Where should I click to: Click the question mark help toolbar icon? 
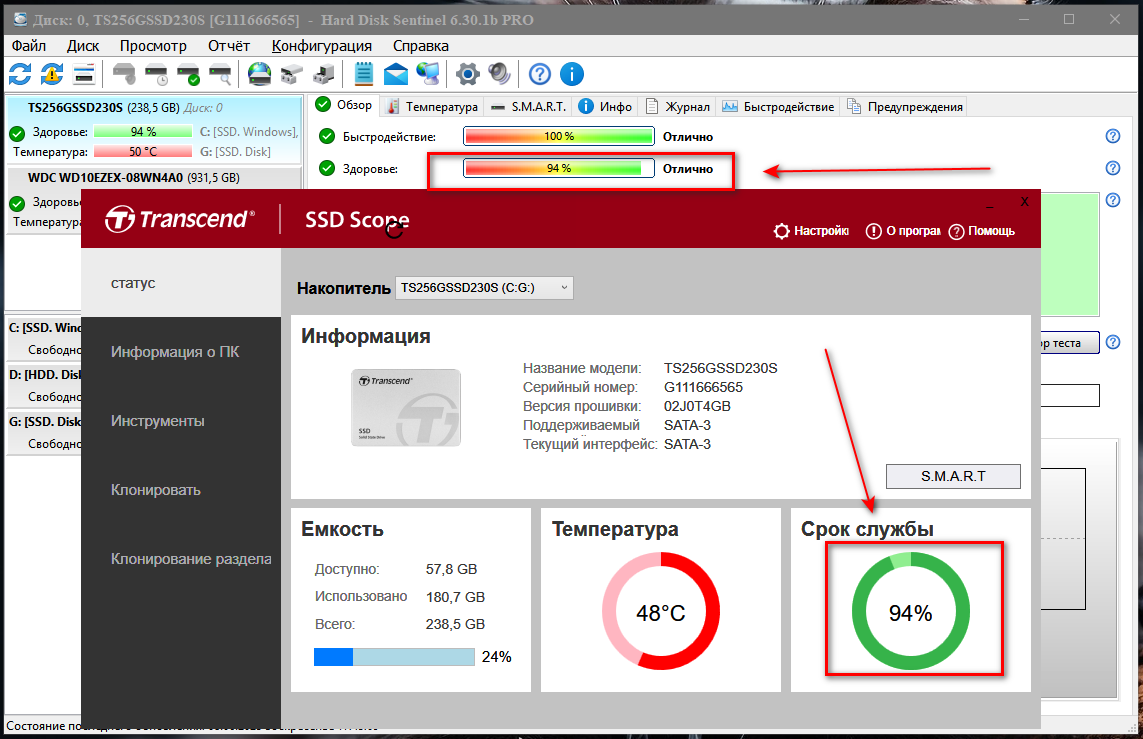click(x=540, y=74)
